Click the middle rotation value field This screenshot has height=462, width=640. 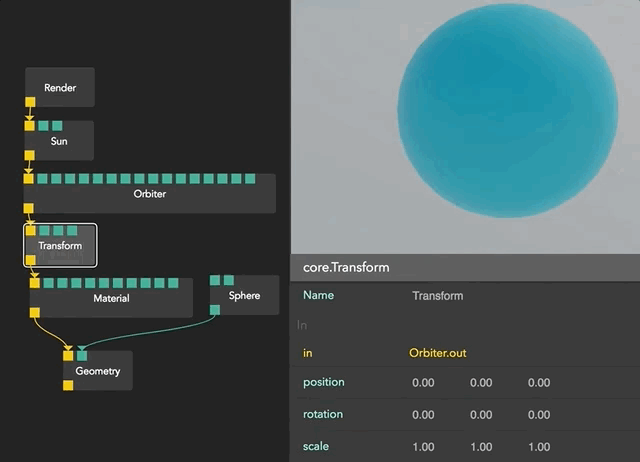(x=481, y=415)
